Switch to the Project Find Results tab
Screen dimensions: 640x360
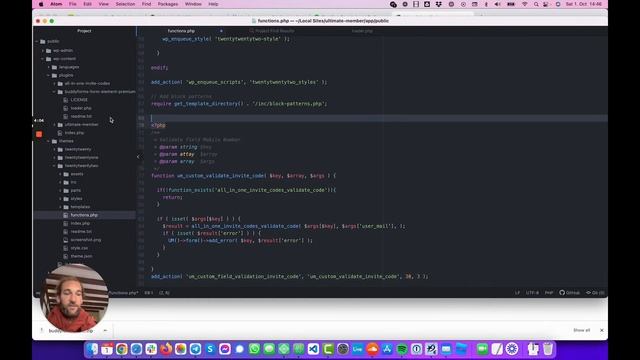[272, 31]
